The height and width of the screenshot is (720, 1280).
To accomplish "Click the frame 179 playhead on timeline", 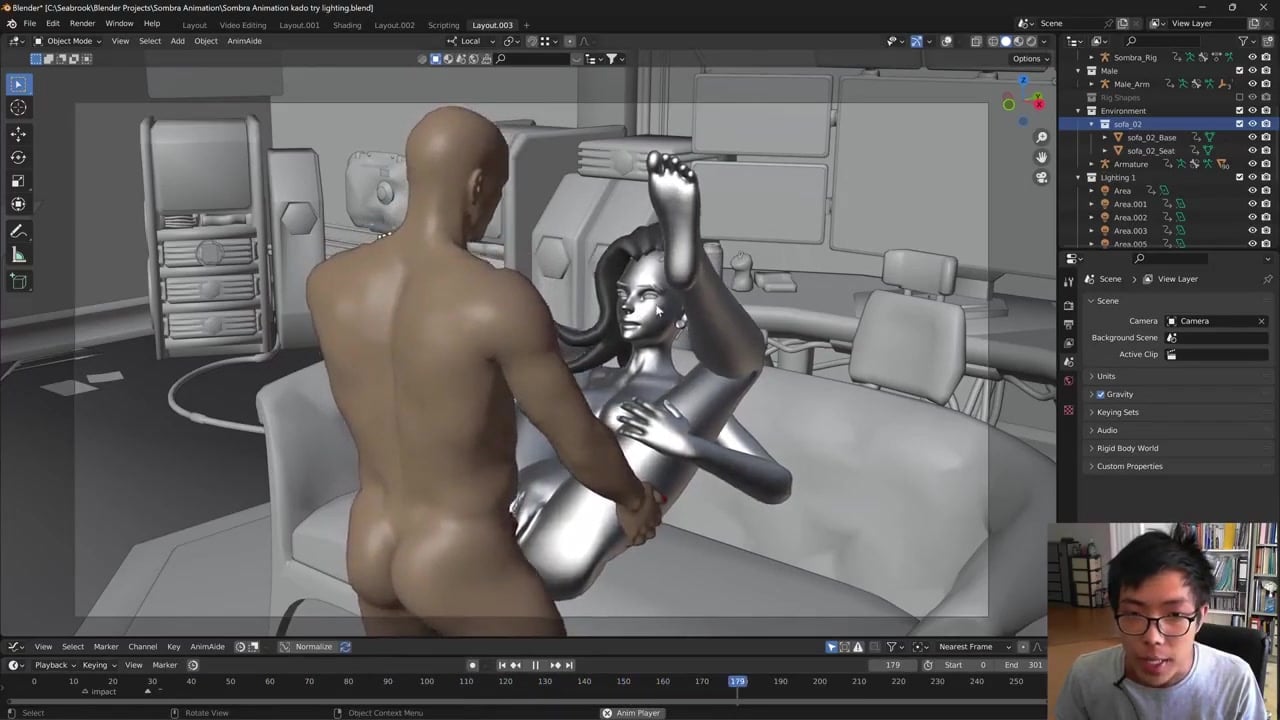I will point(737,681).
